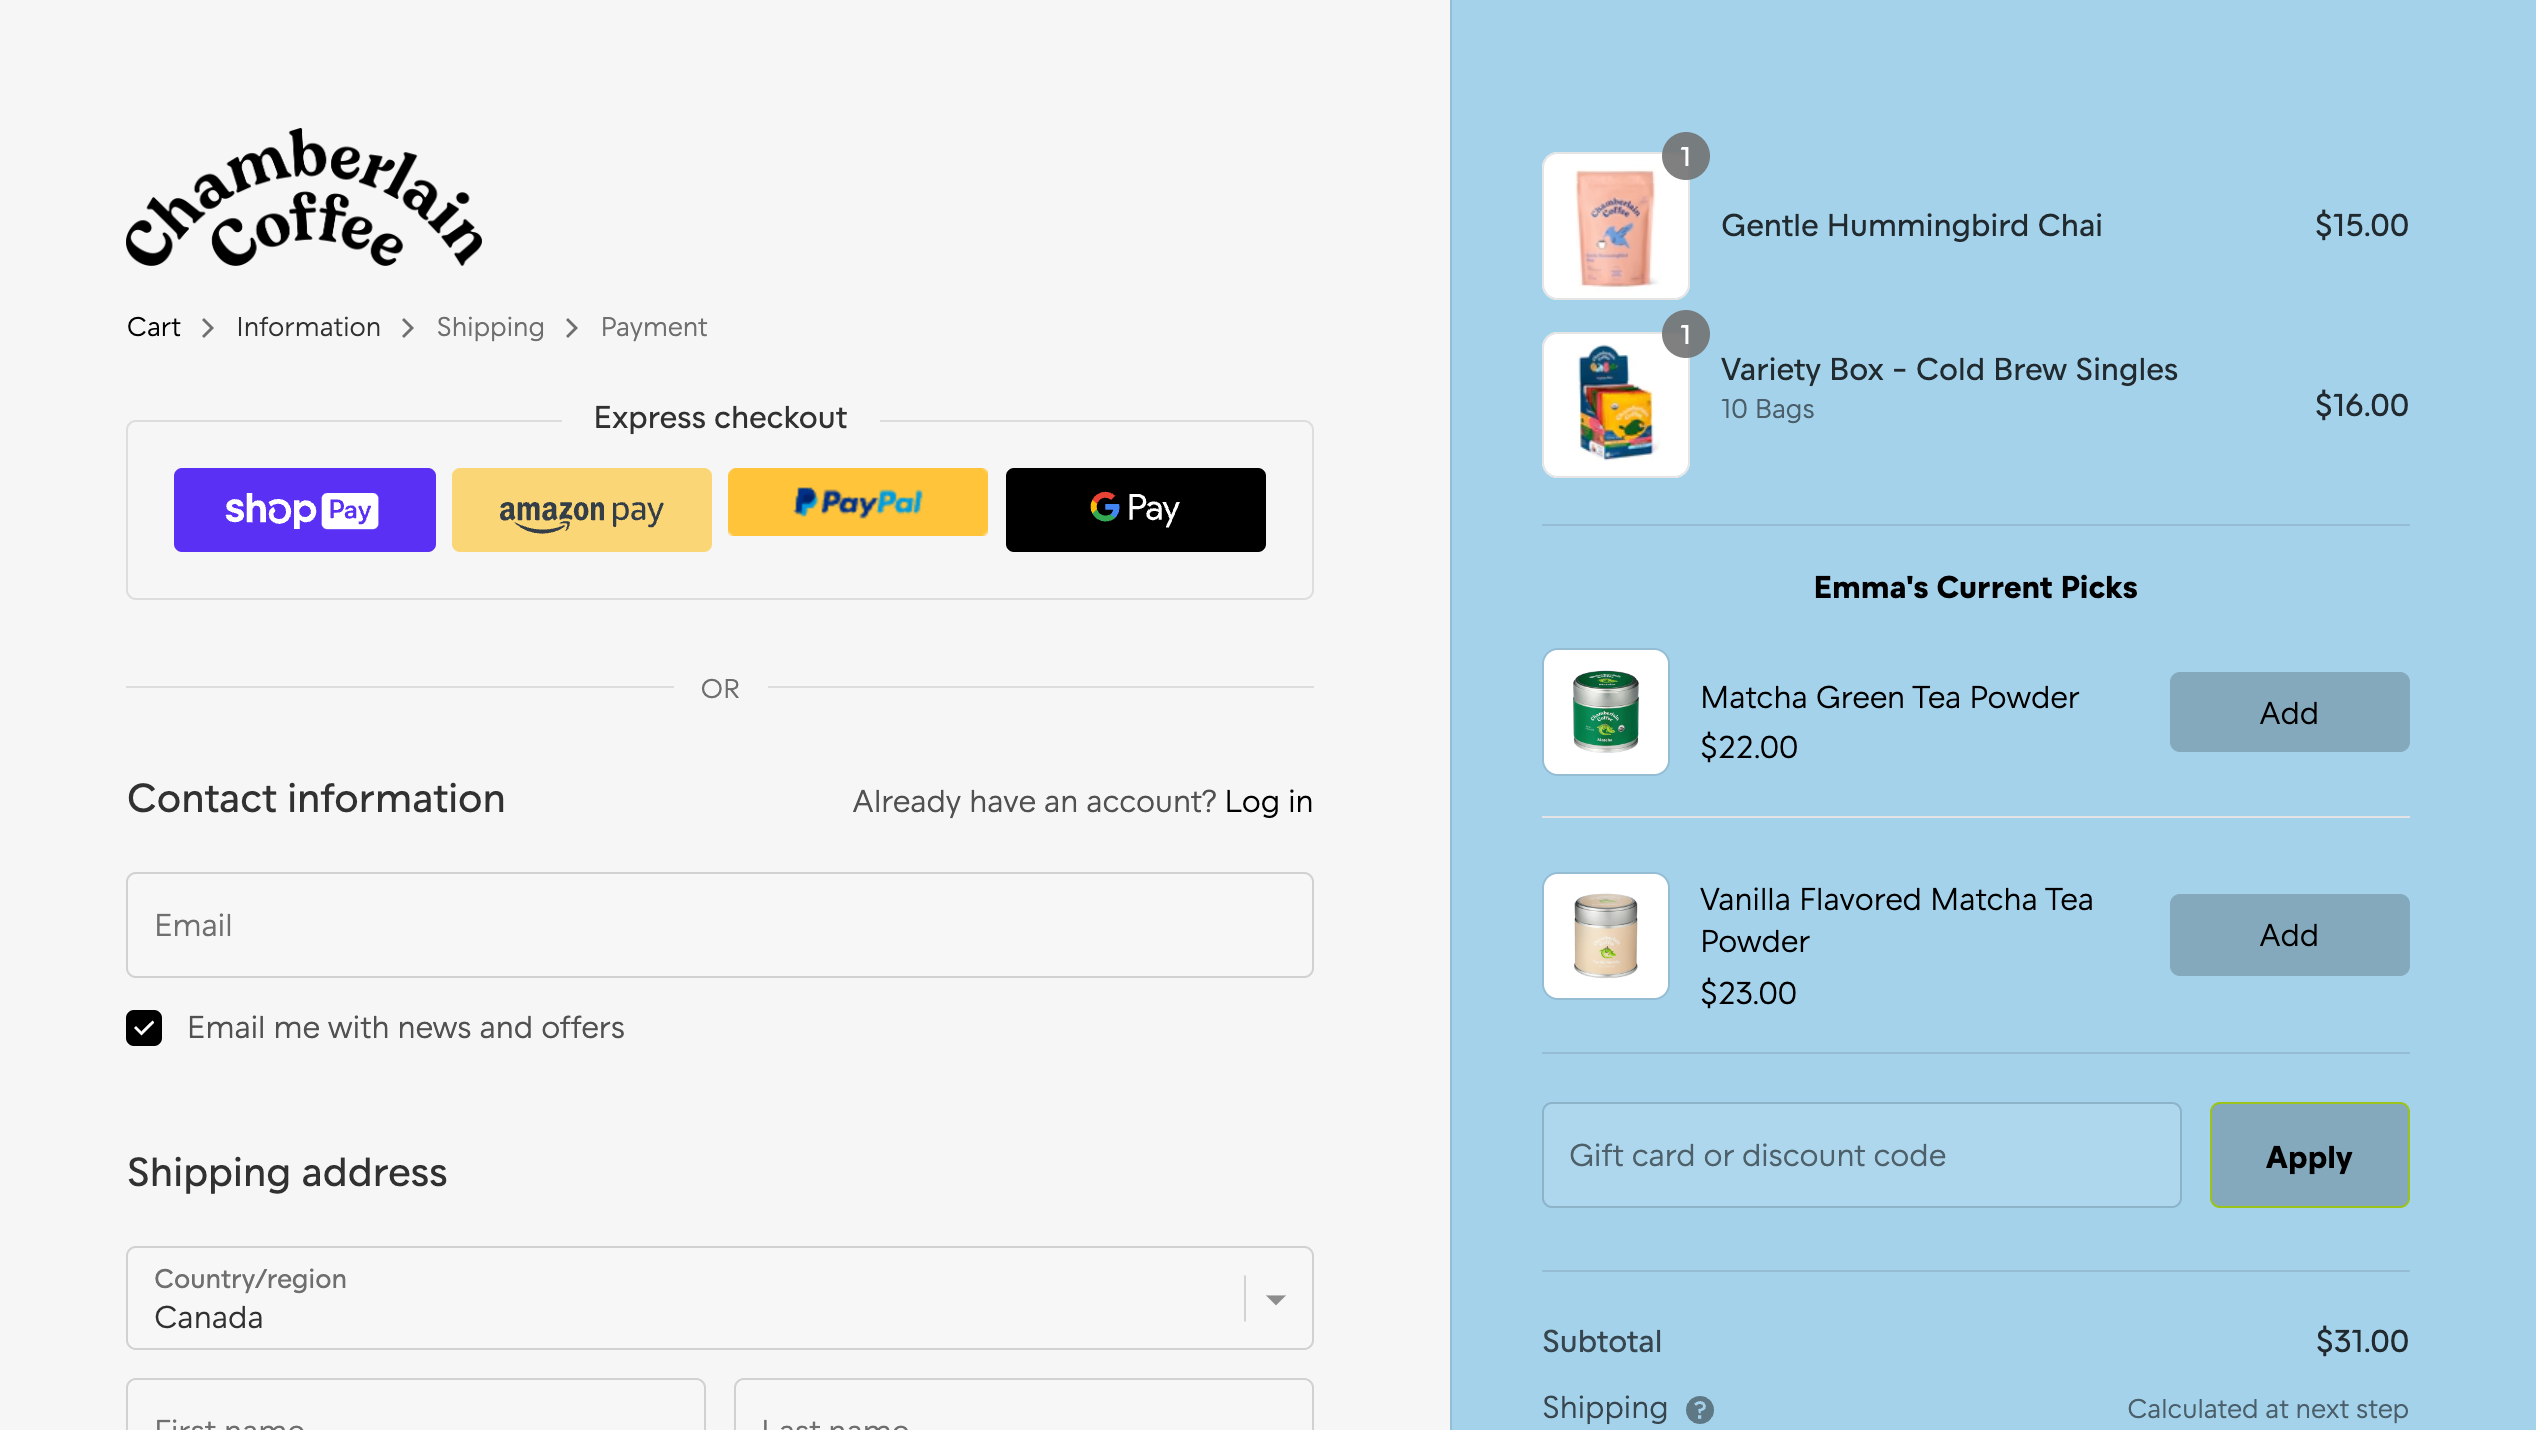Focus the gift card or discount code field
The image size is (2536, 1430).
point(1862,1155)
